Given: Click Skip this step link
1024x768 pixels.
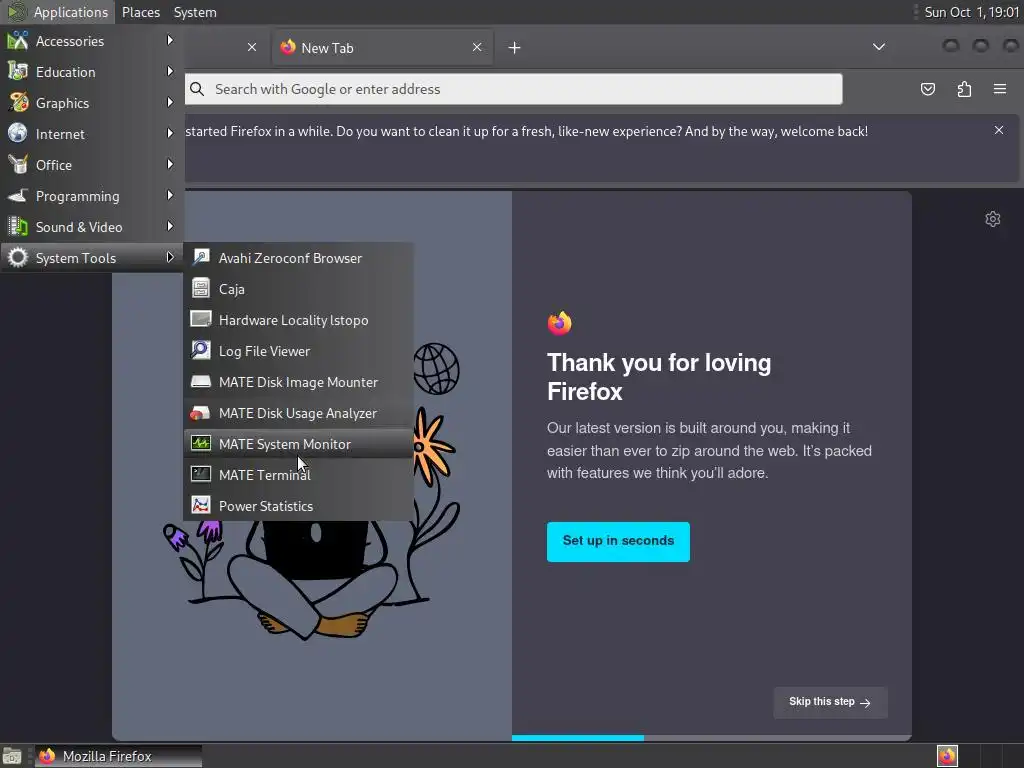Looking at the screenshot, I should (x=830, y=702).
